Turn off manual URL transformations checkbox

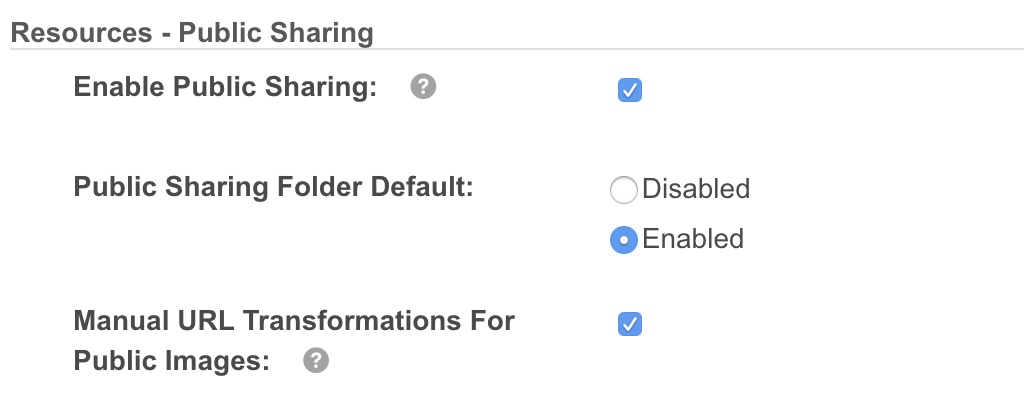tap(630, 325)
